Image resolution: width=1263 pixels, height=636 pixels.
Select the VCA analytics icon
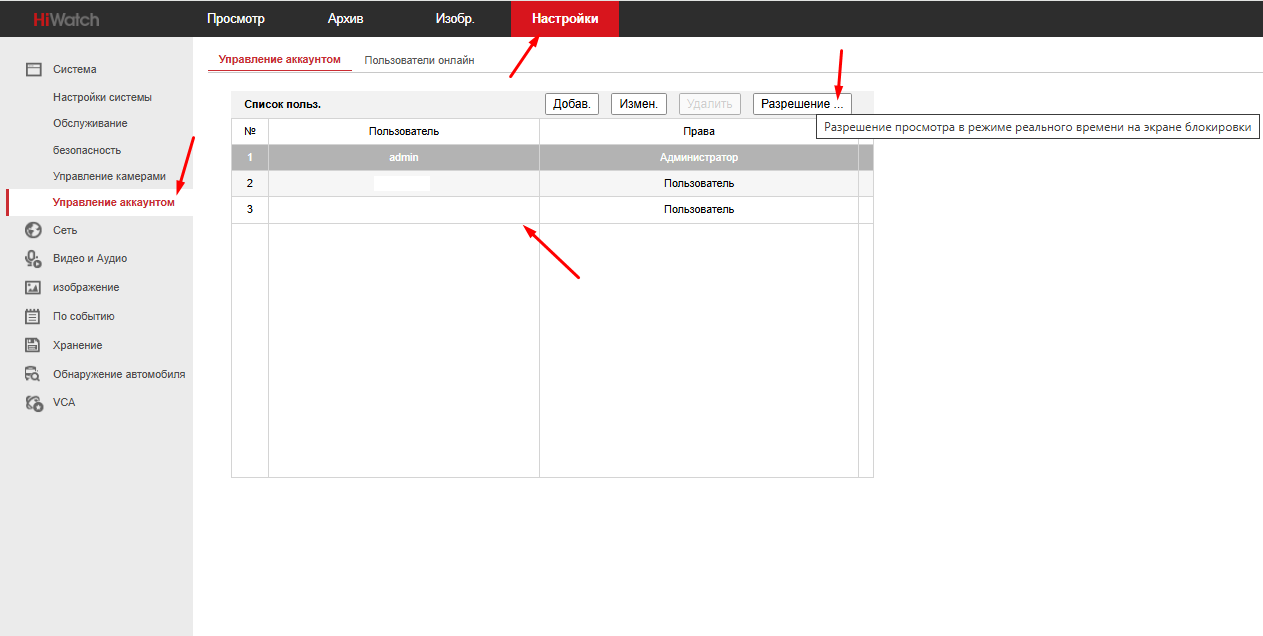click(33, 403)
